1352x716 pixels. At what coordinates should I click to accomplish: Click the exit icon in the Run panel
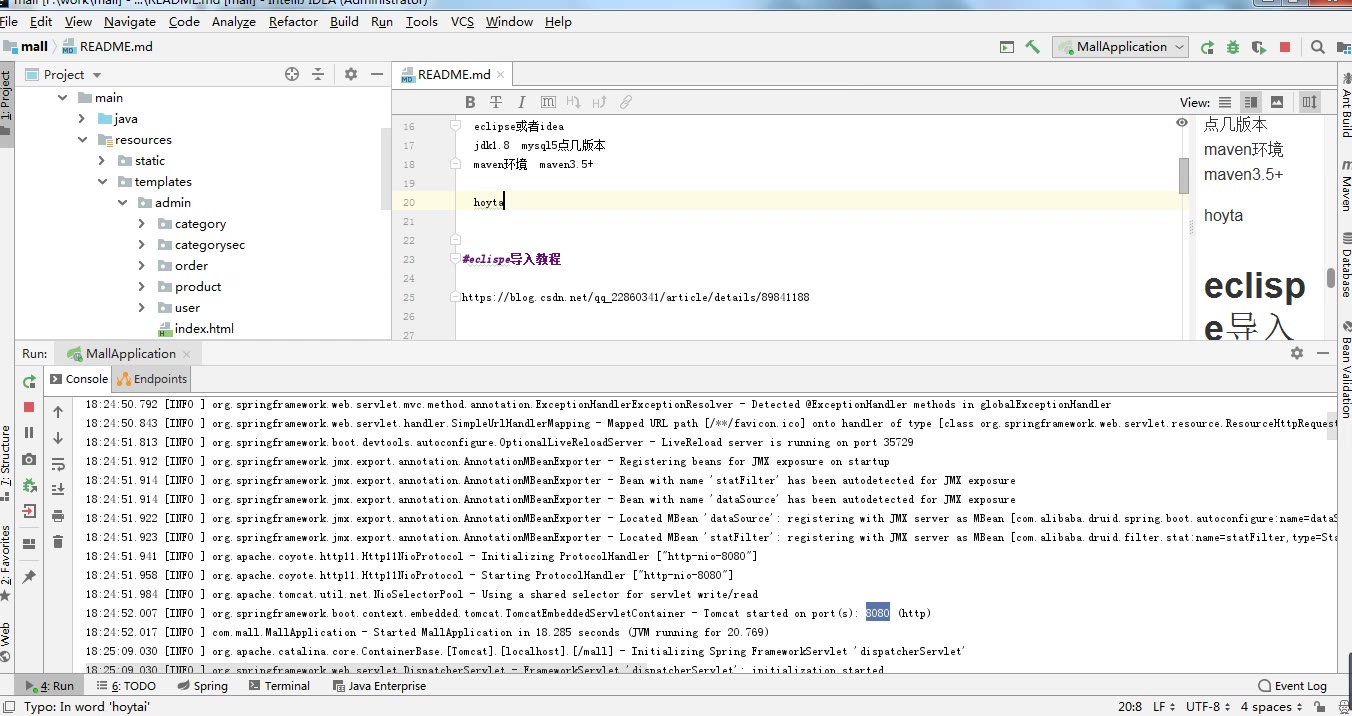(29, 511)
